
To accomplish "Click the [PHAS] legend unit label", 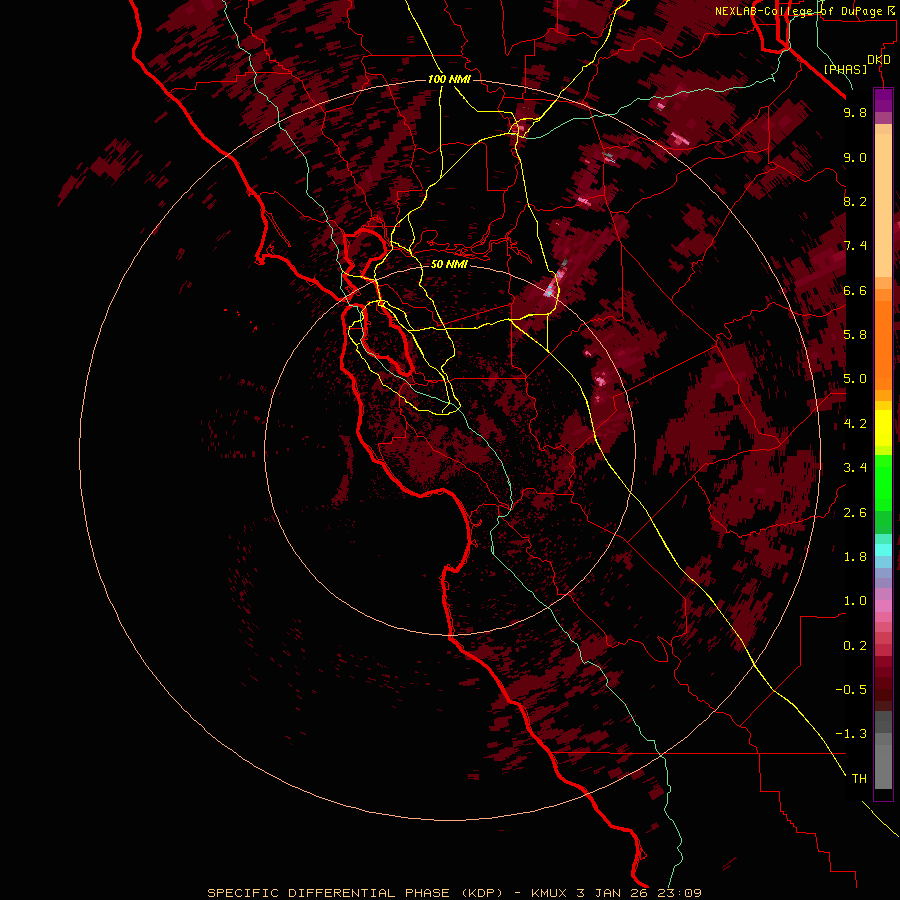I will coord(845,70).
